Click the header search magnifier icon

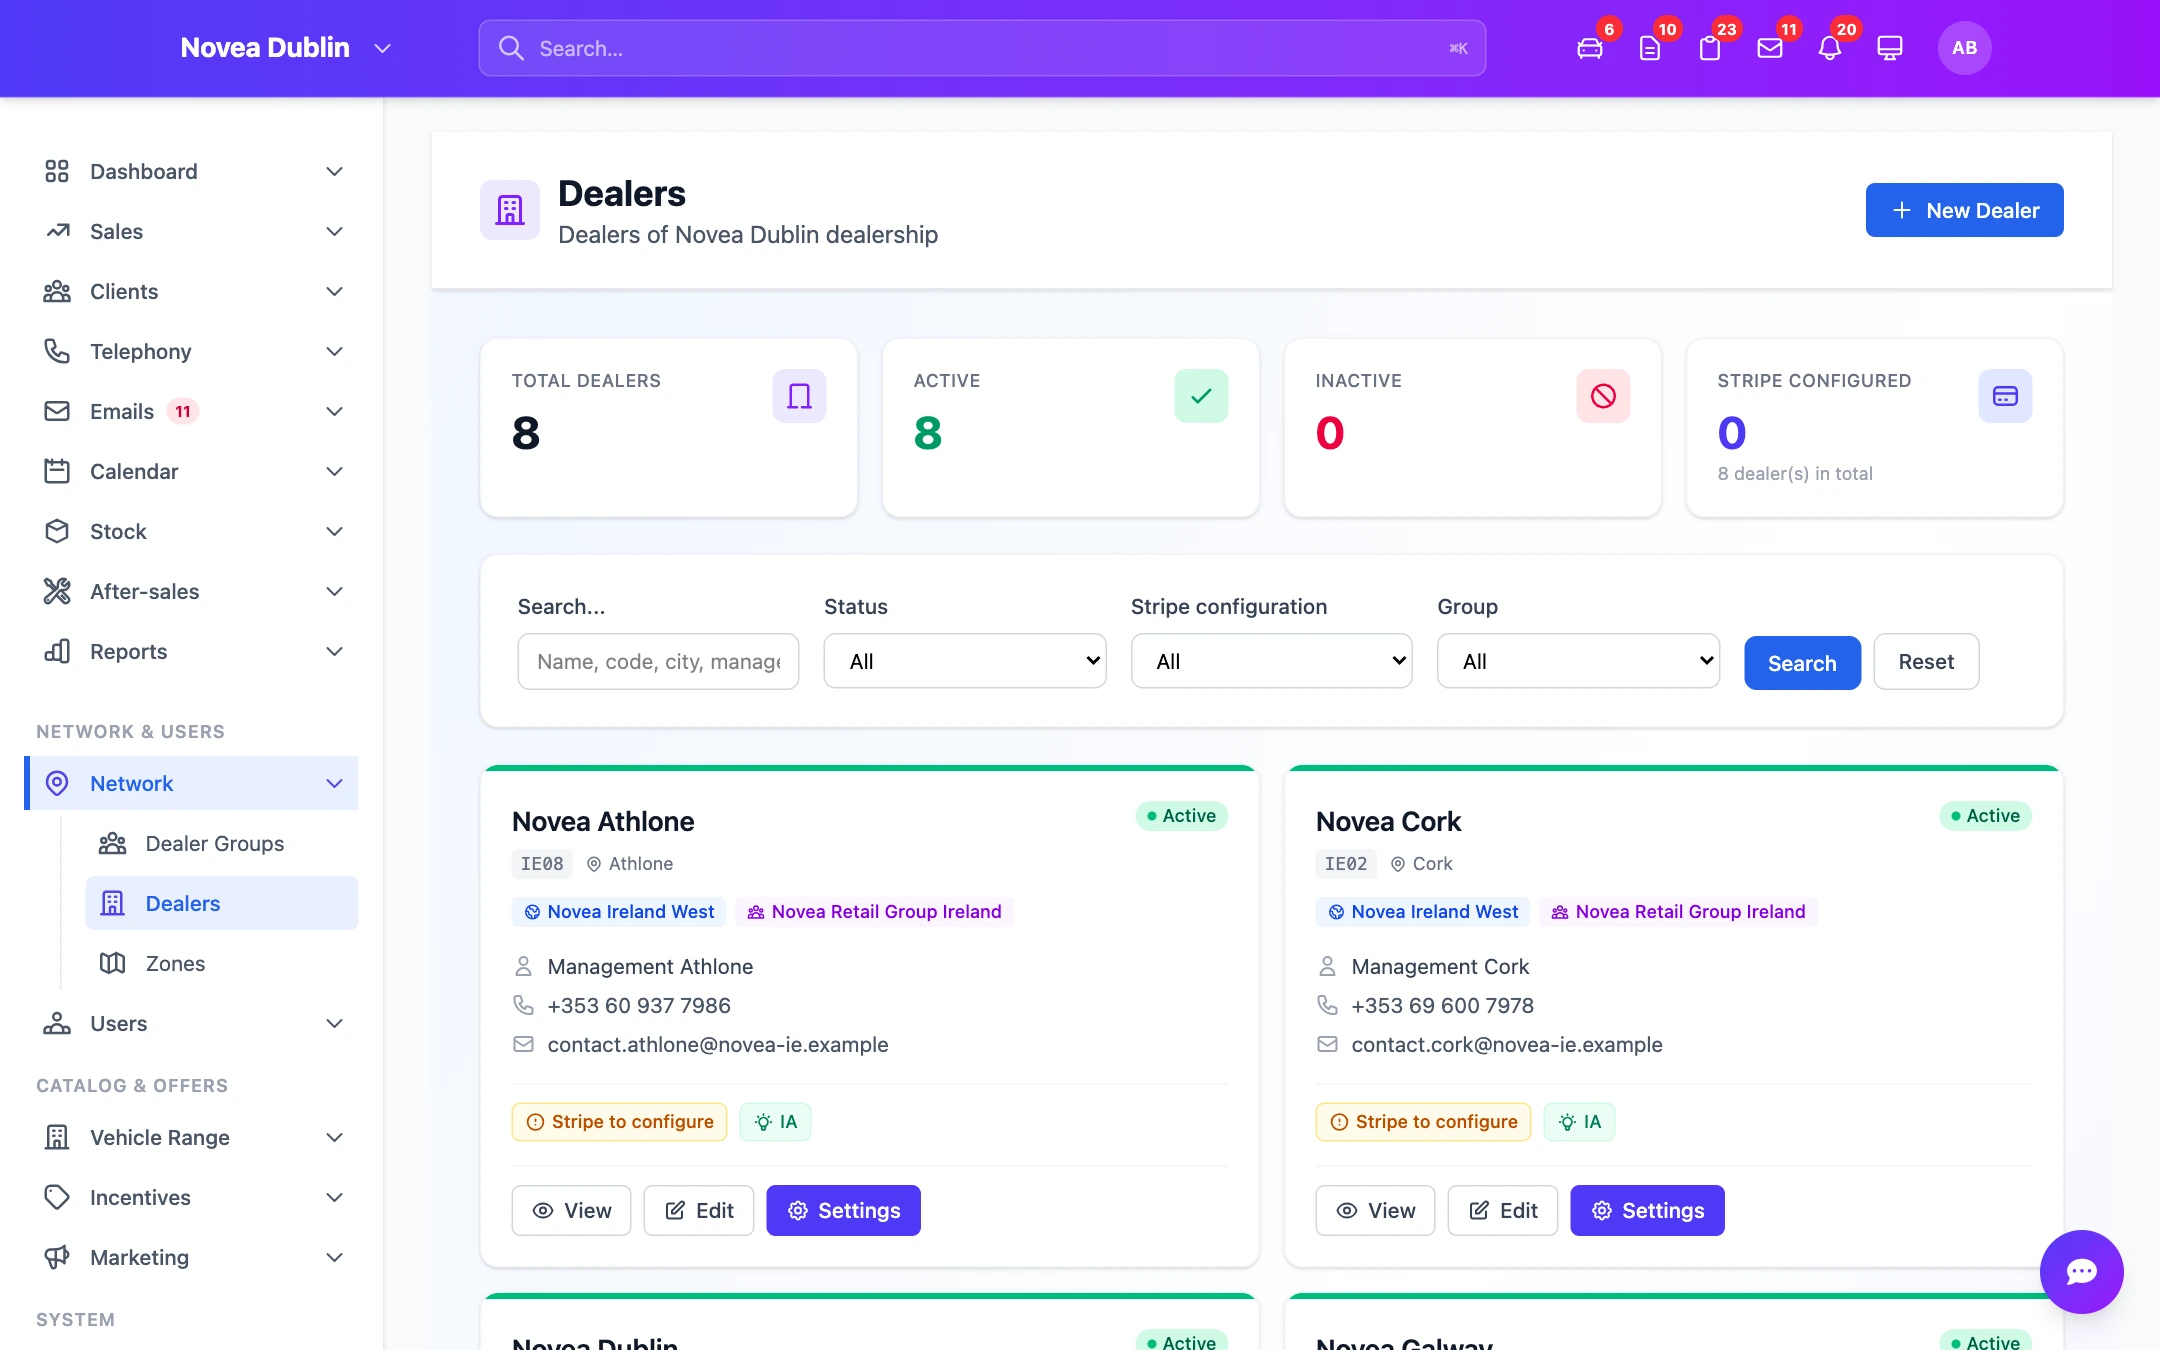pos(511,48)
